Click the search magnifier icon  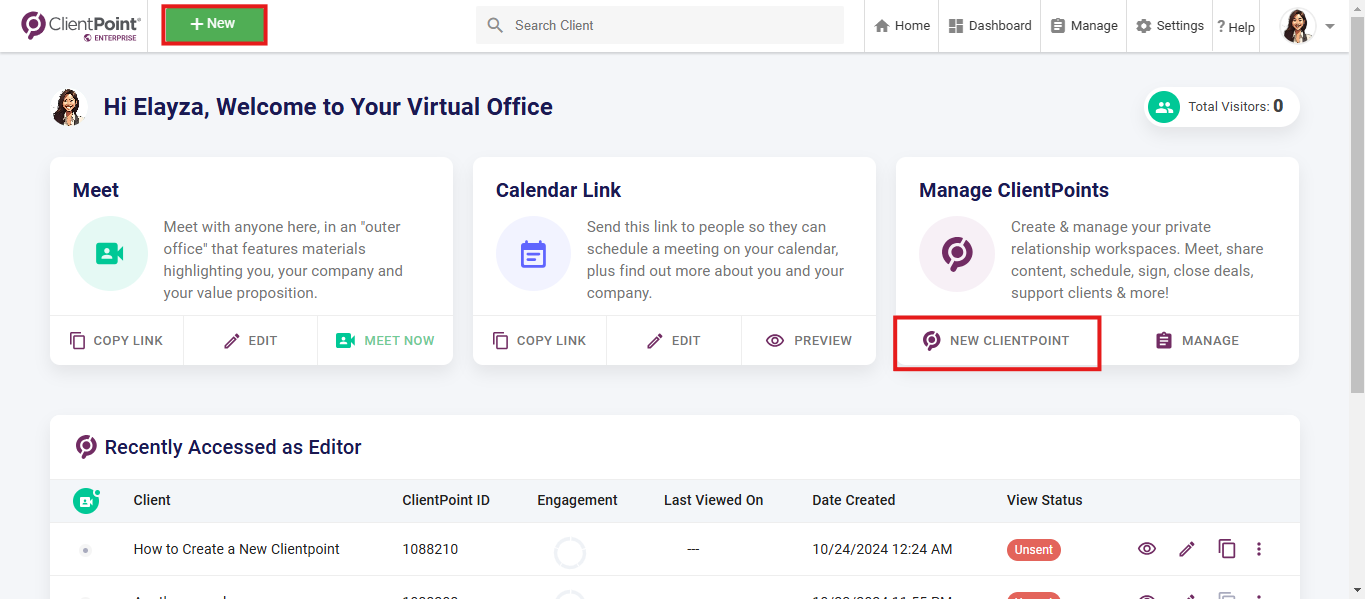pyautogui.click(x=495, y=25)
